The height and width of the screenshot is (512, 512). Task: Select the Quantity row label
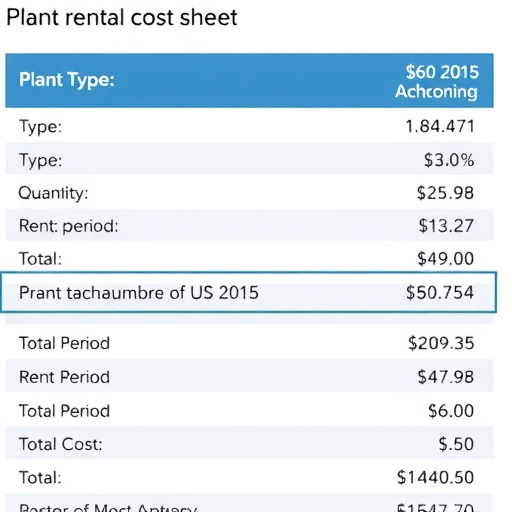tap(53, 193)
